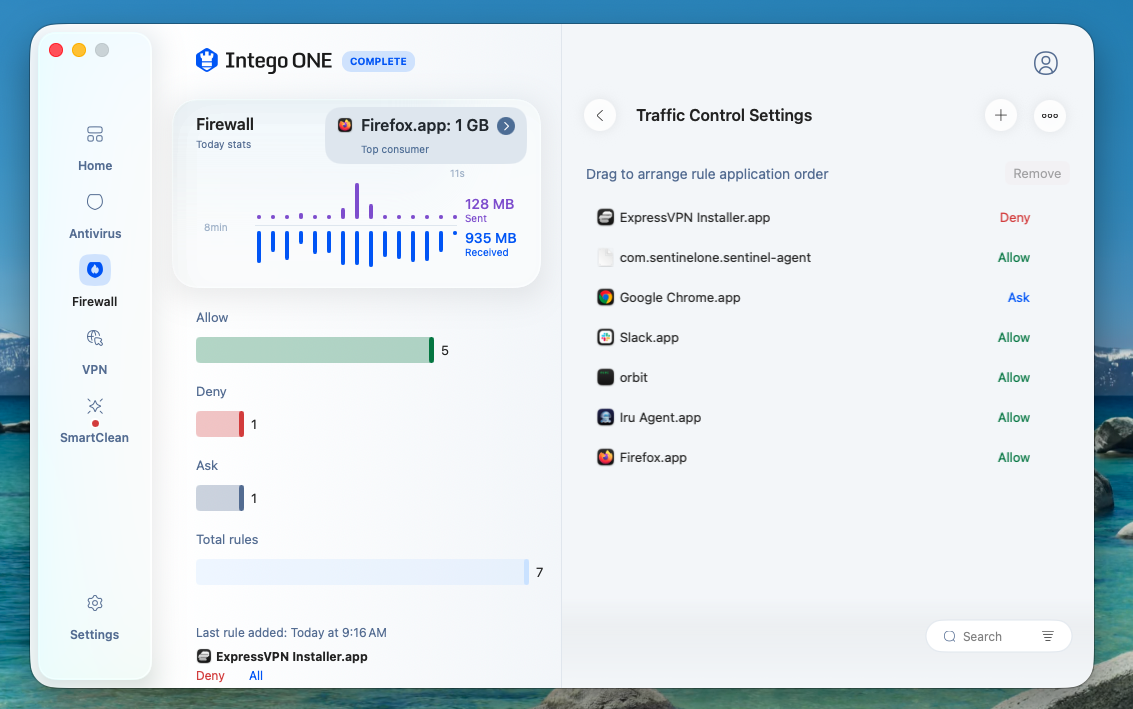Image resolution: width=1133 pixels, height=709 pixels.
Task: Click Firefox.app: 1 GB top consumer text
Action: tap(425, 125)
